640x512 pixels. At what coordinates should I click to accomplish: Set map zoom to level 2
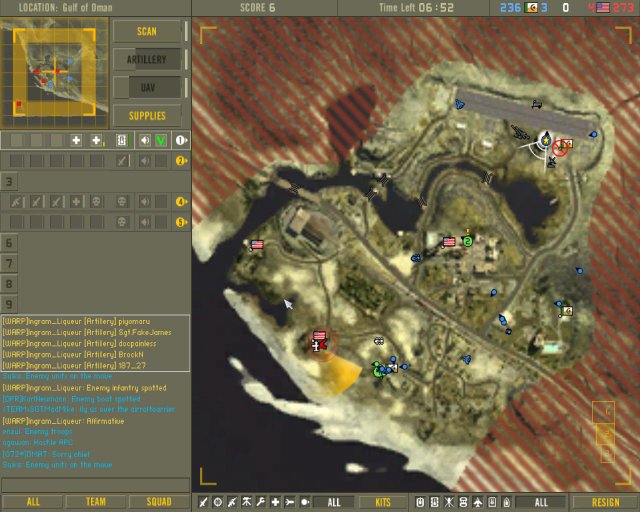coord(607,433)
